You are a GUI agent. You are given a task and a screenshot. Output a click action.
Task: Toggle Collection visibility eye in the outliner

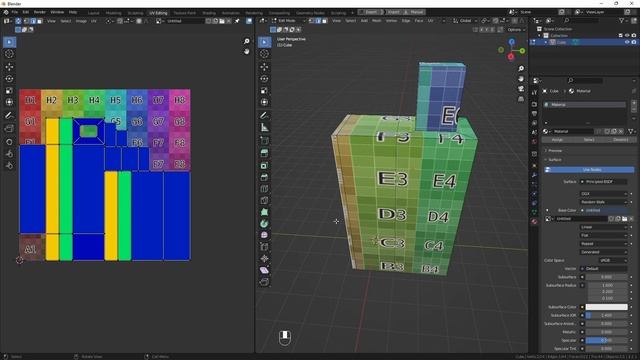[x=627, y=36]
